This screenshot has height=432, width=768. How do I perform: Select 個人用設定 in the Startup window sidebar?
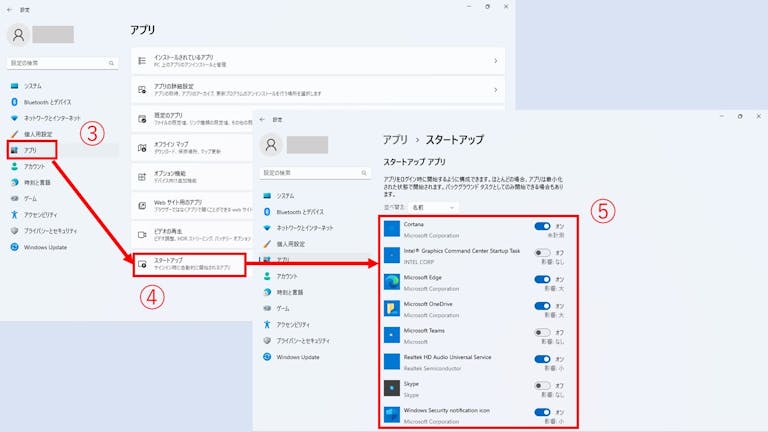pyautogui.click(x=314, y=244)
